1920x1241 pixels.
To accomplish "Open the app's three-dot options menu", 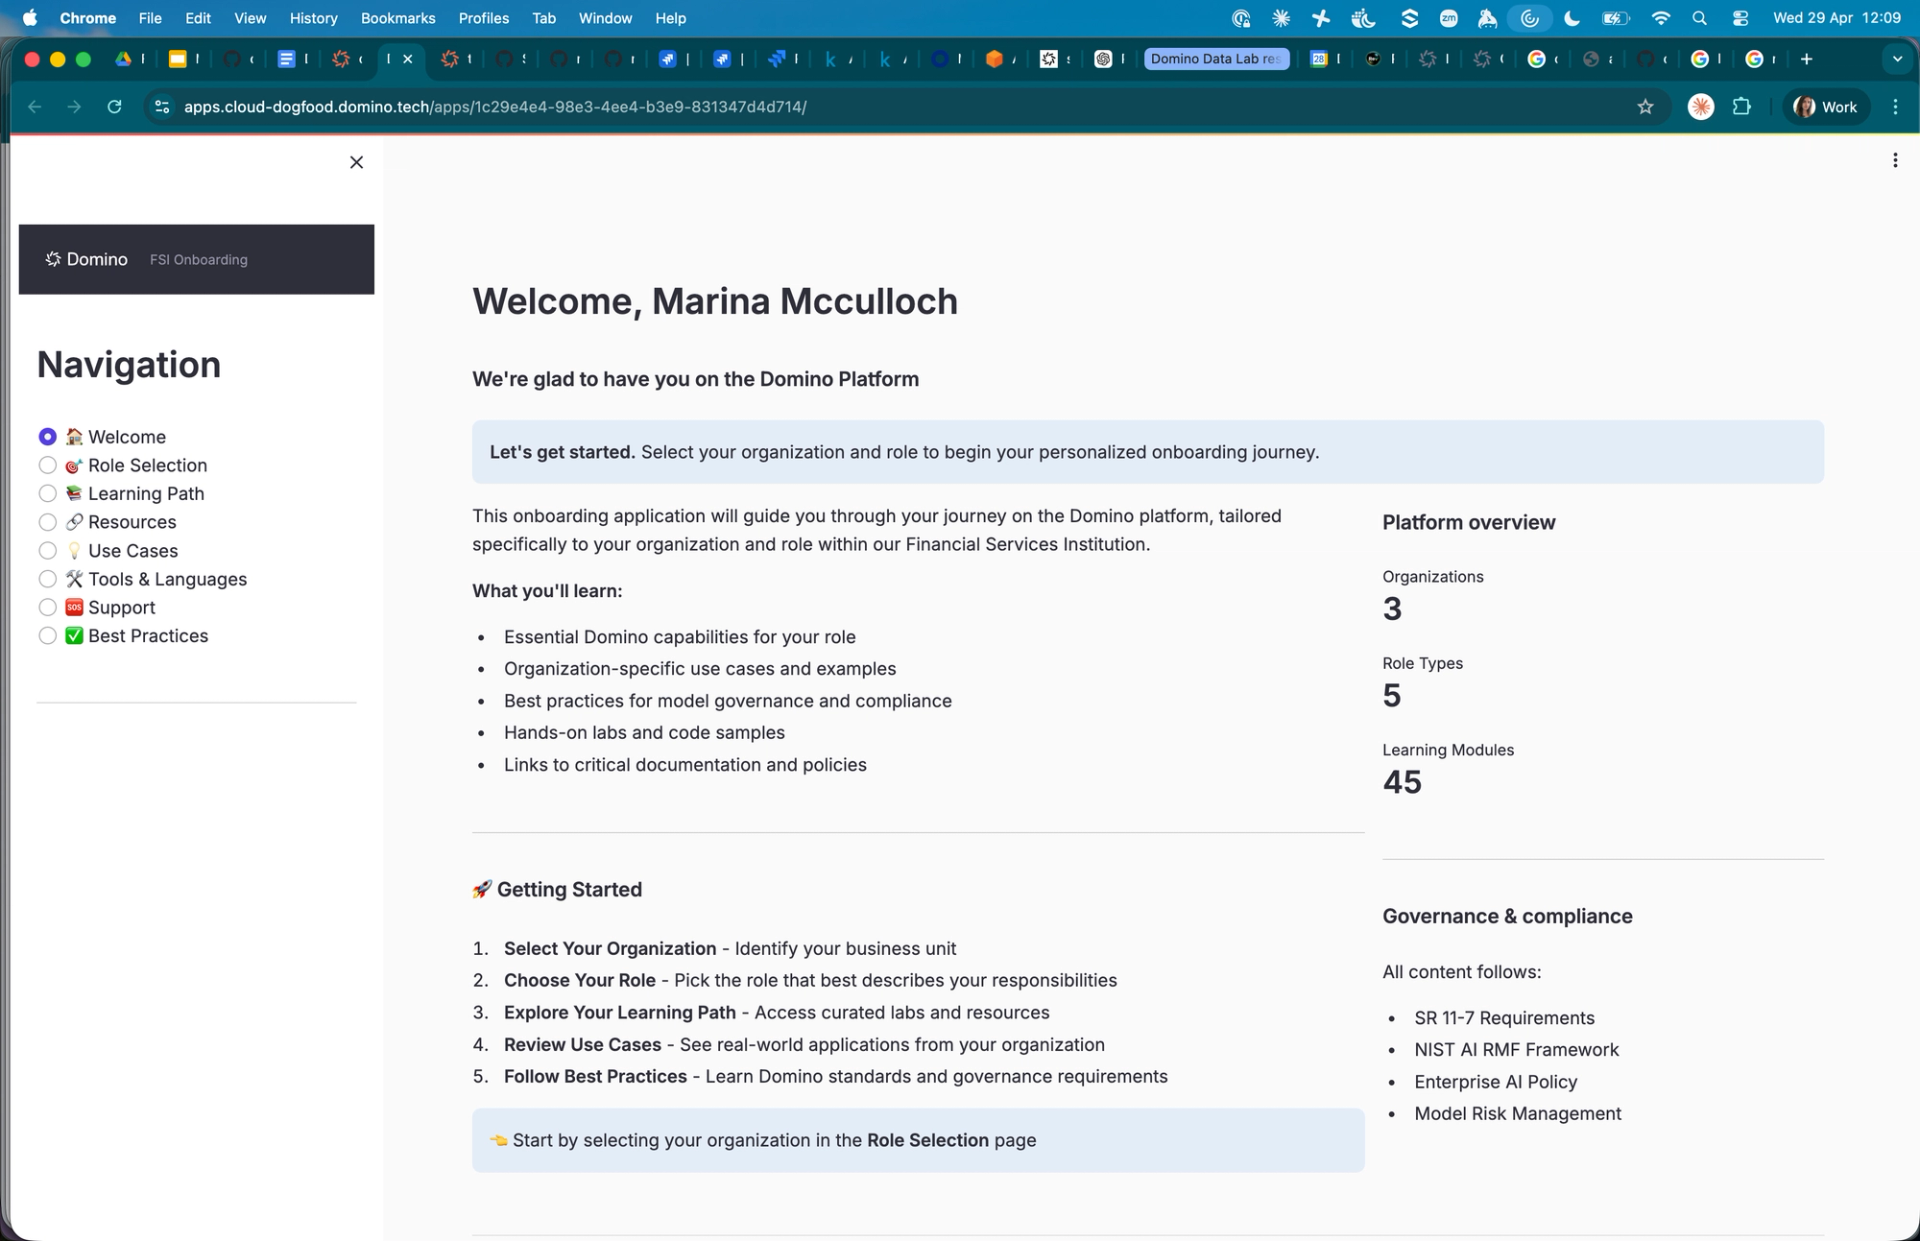I will point(1895,160).
